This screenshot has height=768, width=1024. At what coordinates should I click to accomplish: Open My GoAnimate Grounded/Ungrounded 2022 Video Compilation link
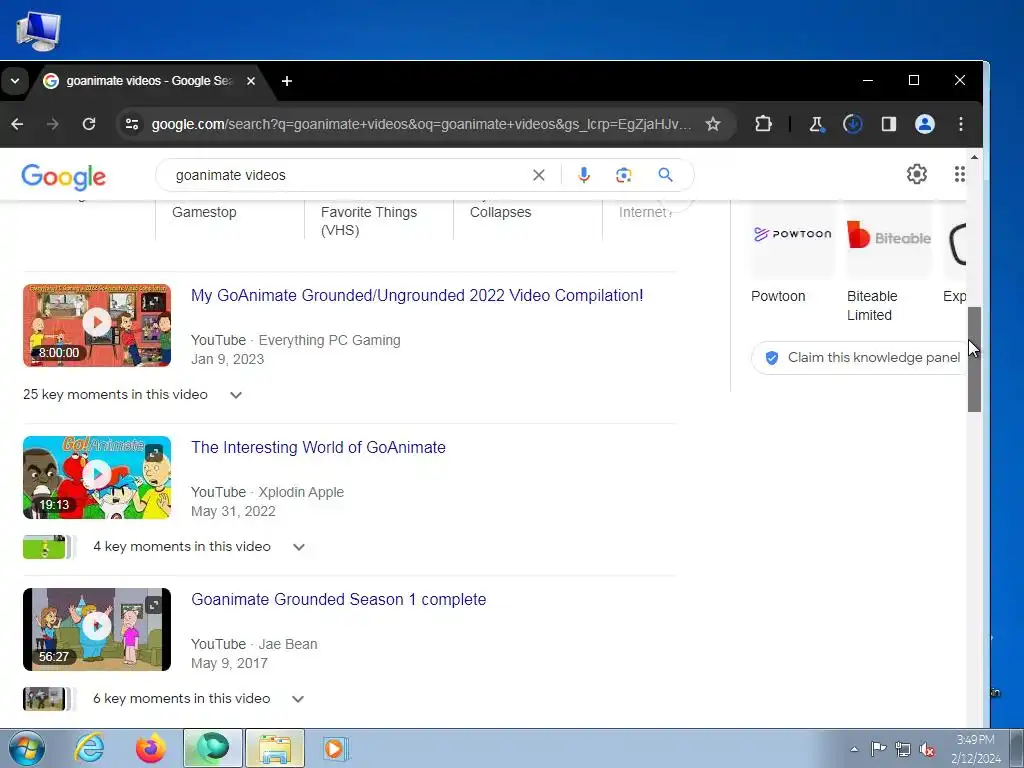(x=417, y=295)
